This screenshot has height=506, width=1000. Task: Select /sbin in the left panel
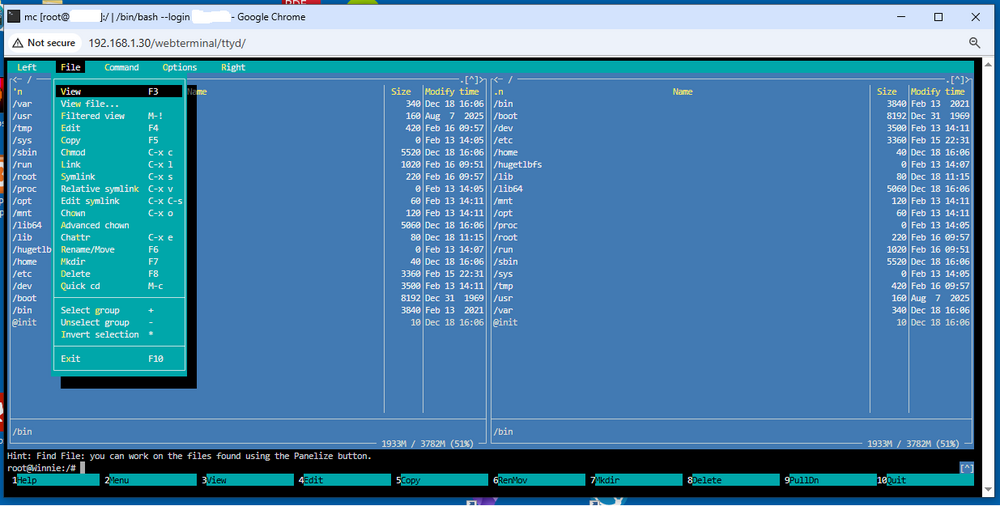(x=24, y=153)
